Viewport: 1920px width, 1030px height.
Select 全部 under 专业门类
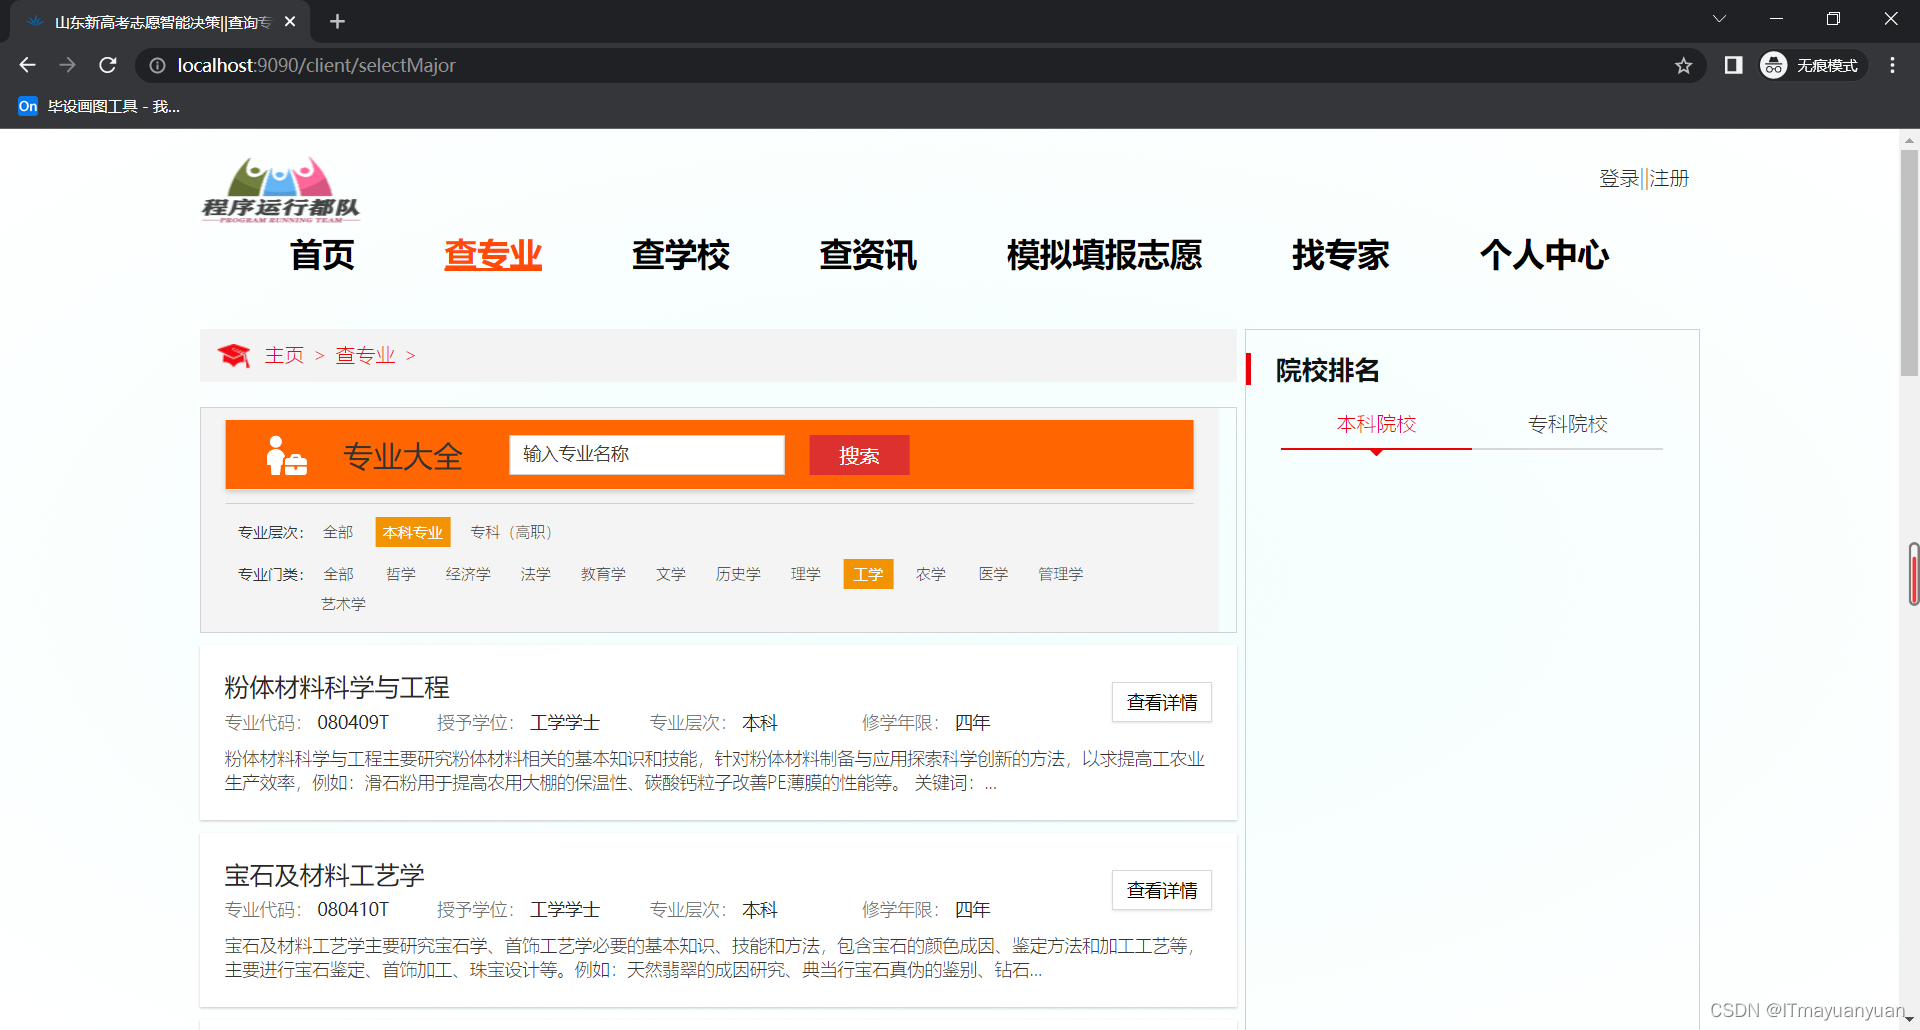[x=338, y=574]
